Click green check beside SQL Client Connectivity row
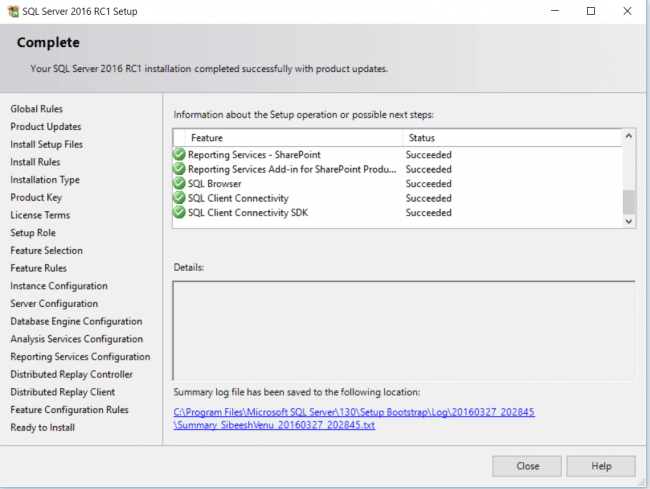The image size is (650, 489). 179,198
